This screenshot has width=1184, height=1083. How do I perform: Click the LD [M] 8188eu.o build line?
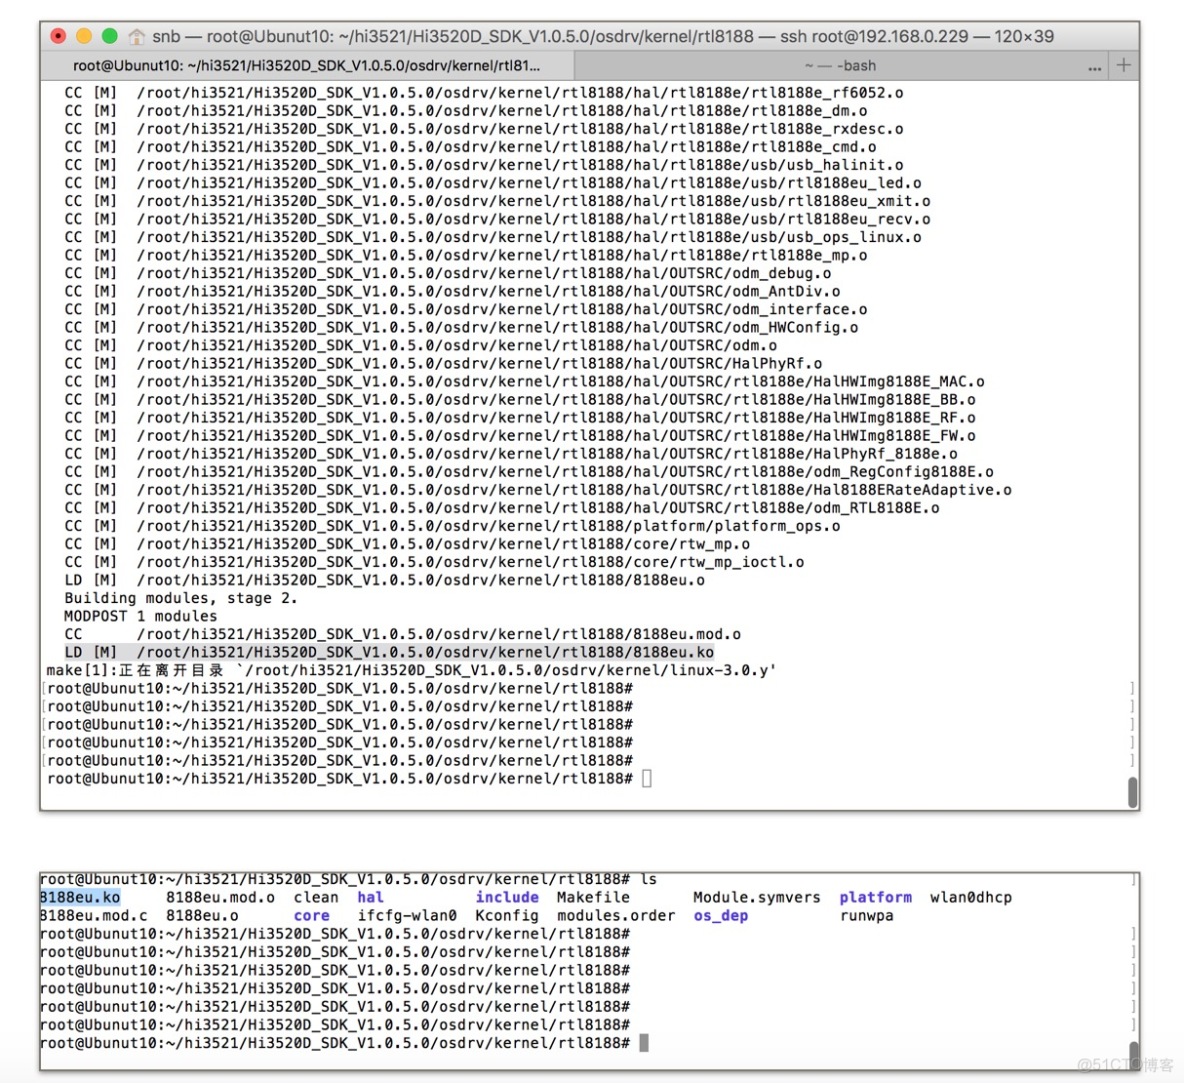coord(384,580)
